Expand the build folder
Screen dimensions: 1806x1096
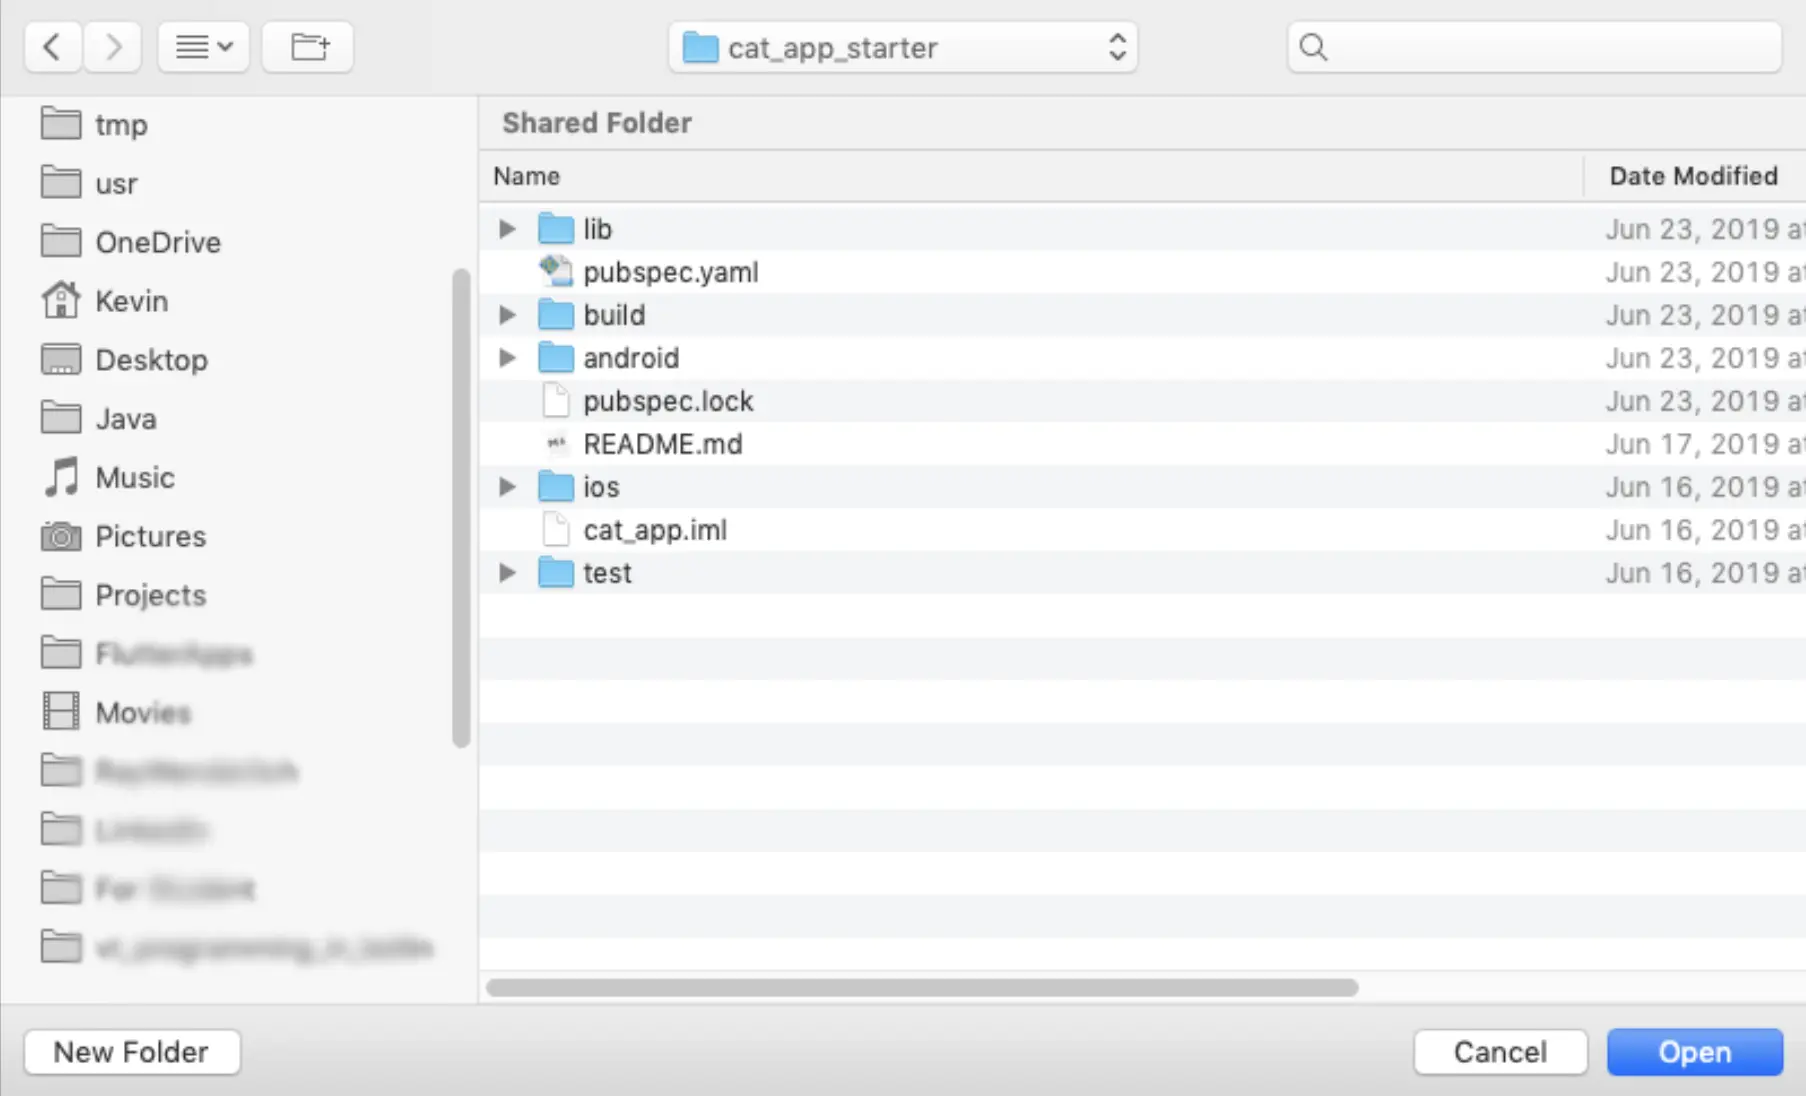pyautogui.click(x=508, y=315)
